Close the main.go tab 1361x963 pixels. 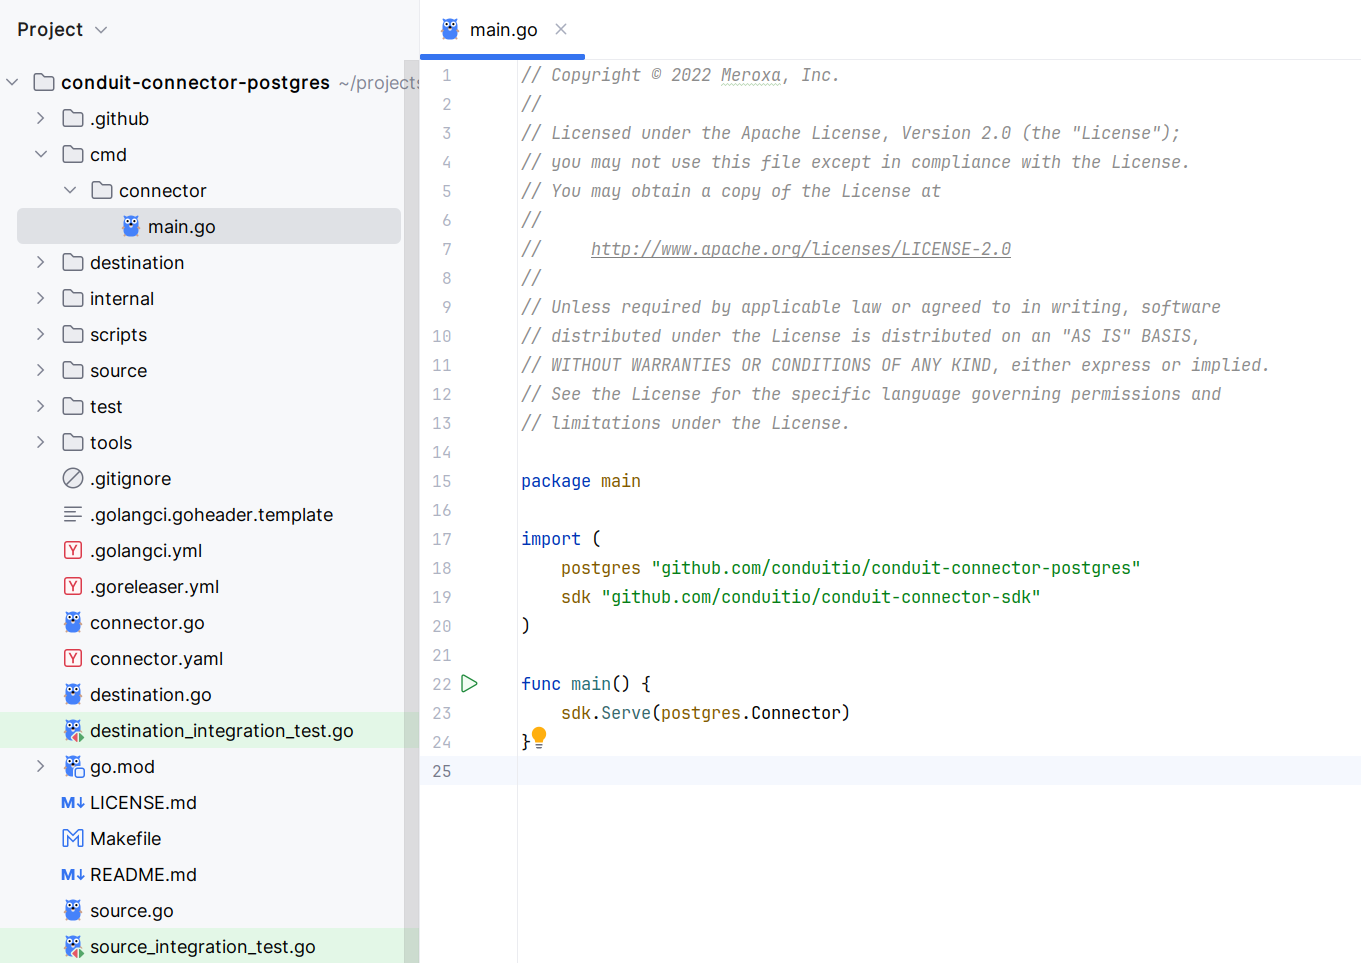coord(561,29)
